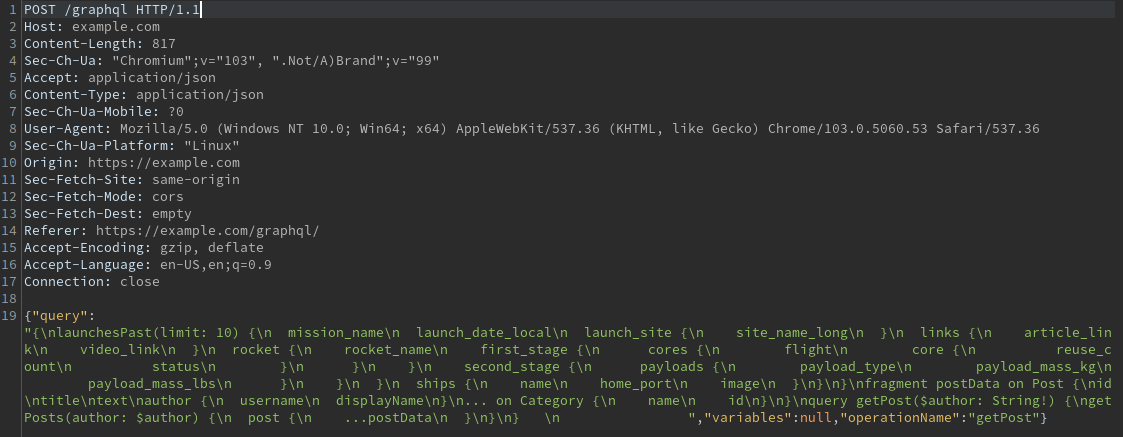This screenshot has width=1123, height=437.
Task: Select the Accept-Encoding gzip, deflate line
Action: 144,248
